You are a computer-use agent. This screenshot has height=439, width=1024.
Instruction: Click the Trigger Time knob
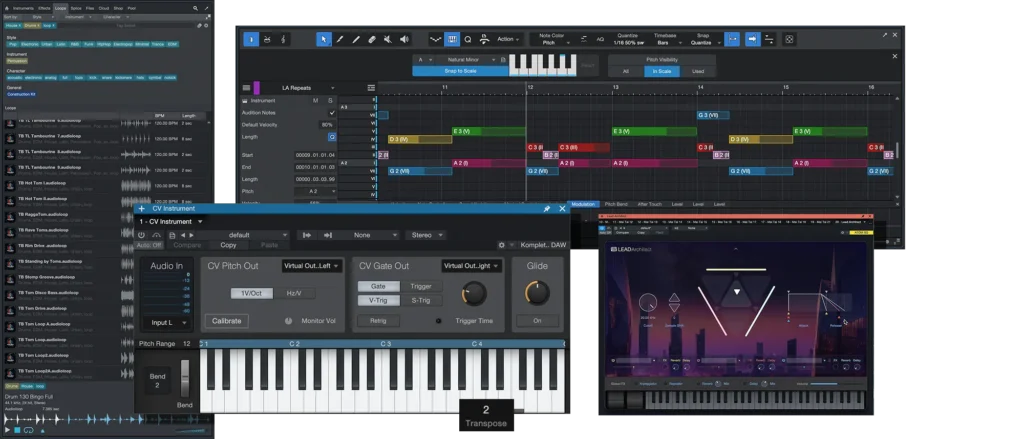pos(473,293)
